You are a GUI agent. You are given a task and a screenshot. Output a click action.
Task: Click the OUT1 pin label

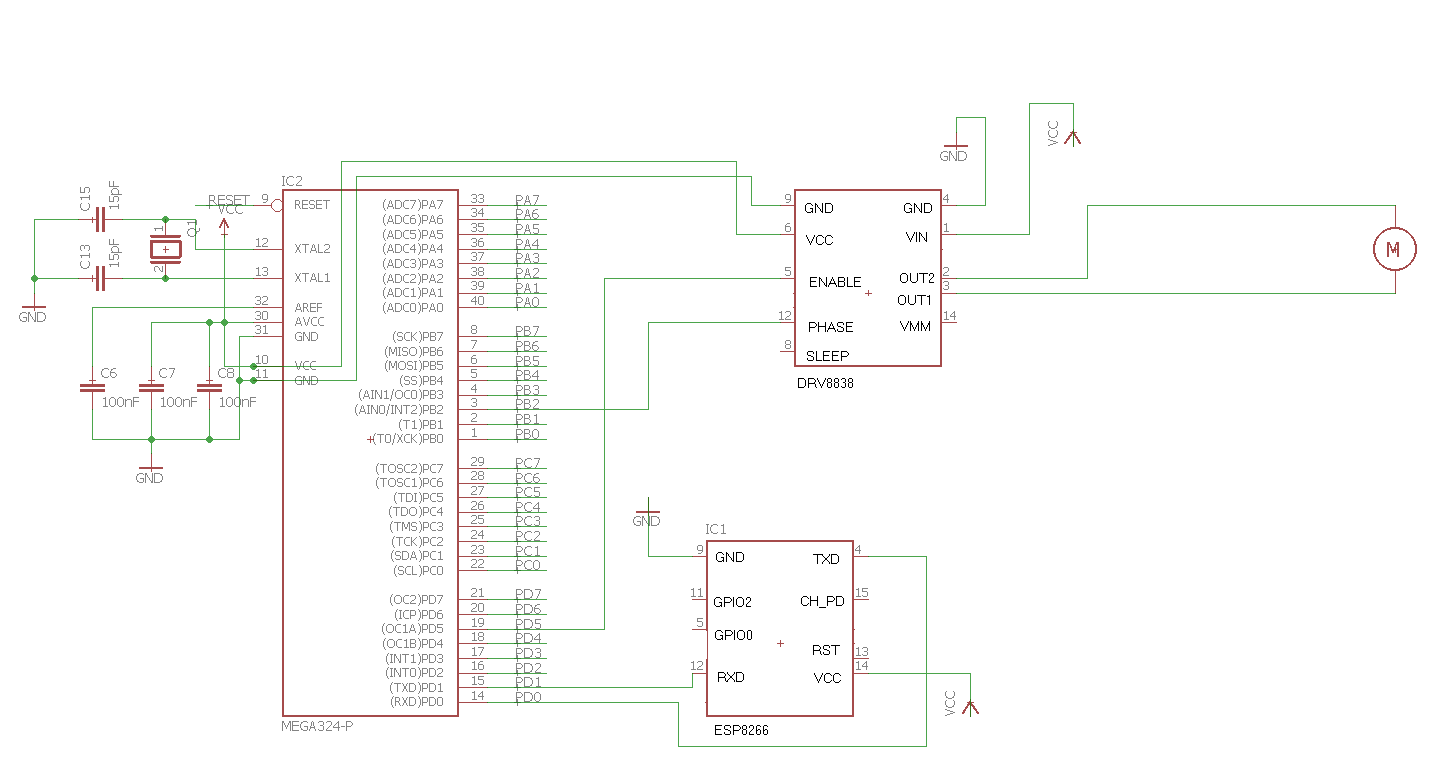point(914,300)
